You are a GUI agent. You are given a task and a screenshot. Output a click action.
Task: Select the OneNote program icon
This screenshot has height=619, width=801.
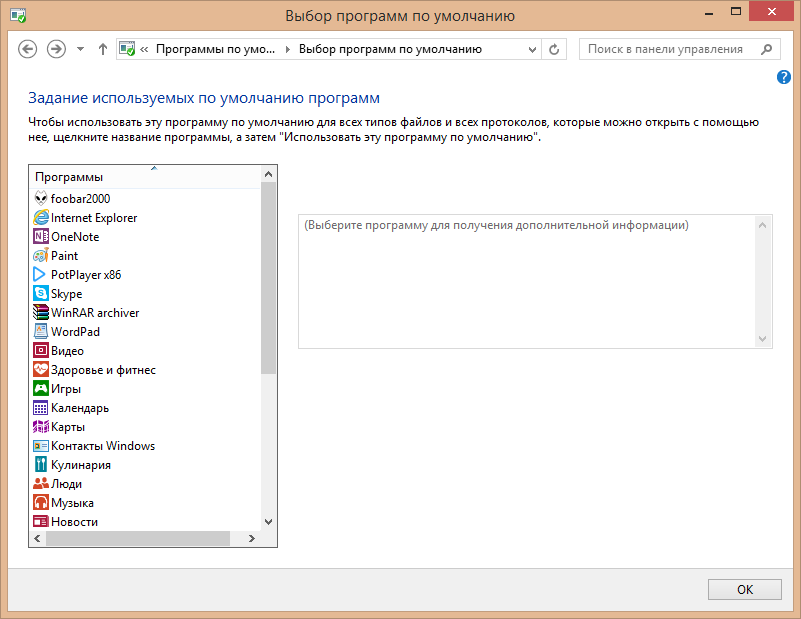41,237
